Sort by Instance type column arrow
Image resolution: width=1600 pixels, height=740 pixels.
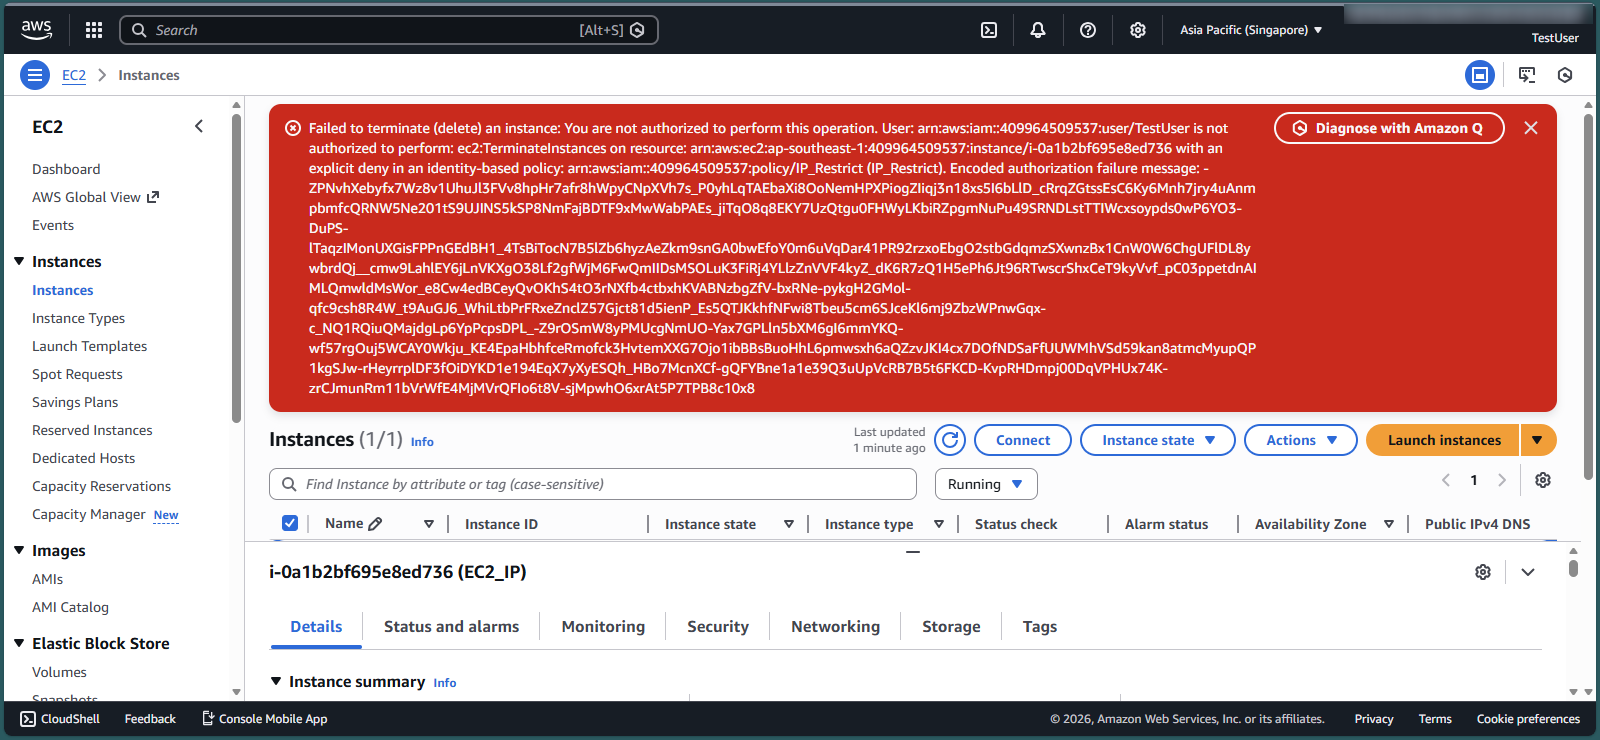tap(939, 524)
